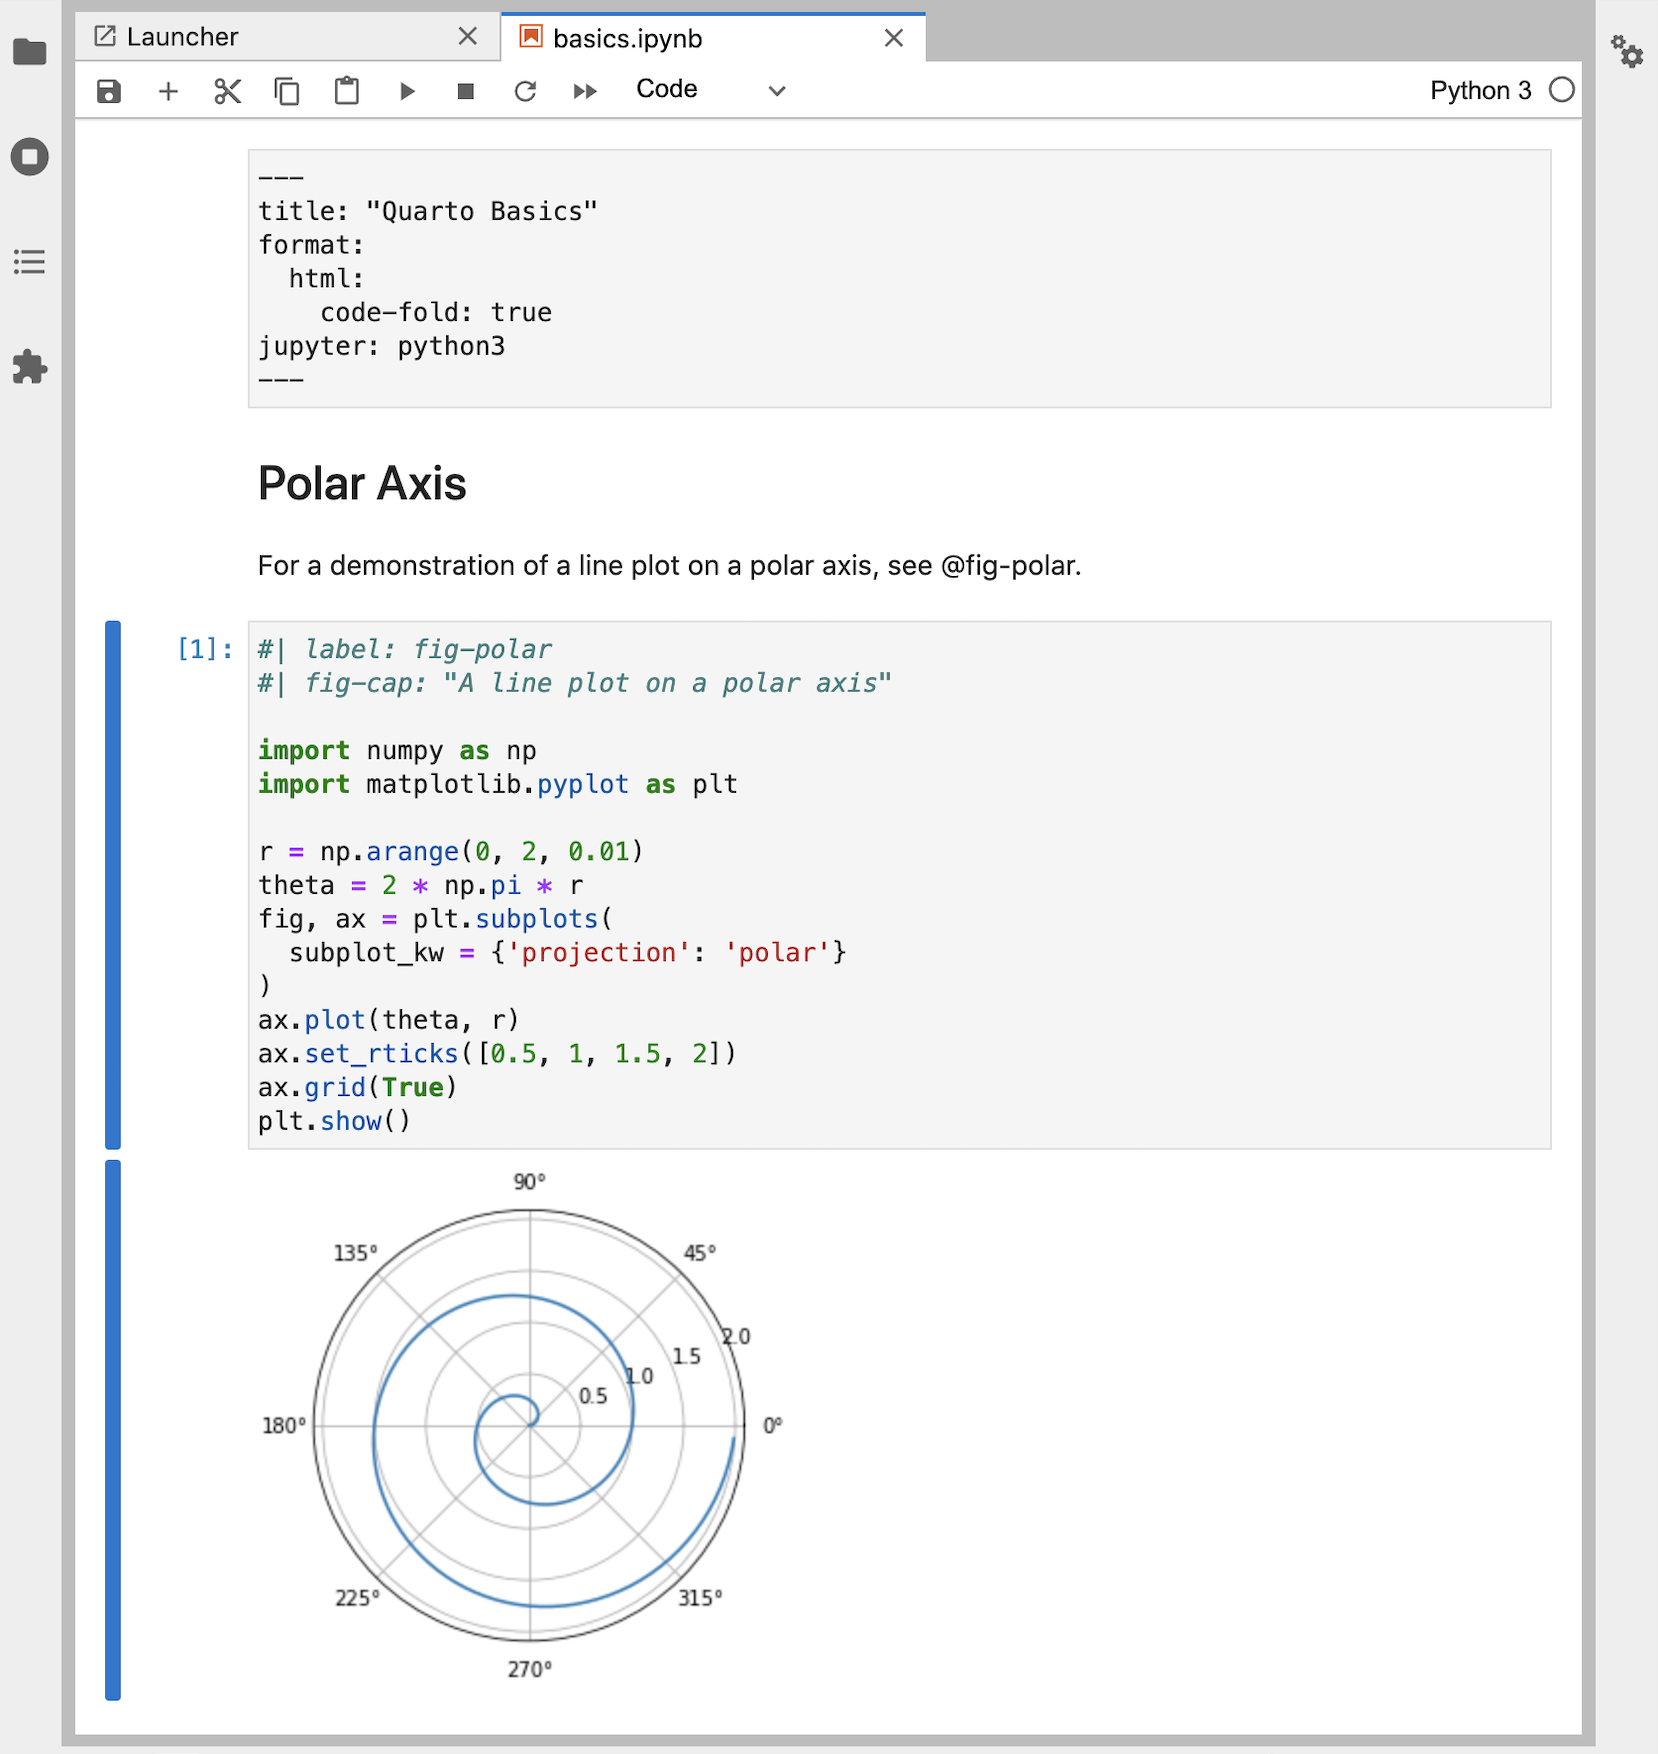Select the basics.ipynb notebook tab
This screenshot has height=1754, width=1658.
pos(627,38)
